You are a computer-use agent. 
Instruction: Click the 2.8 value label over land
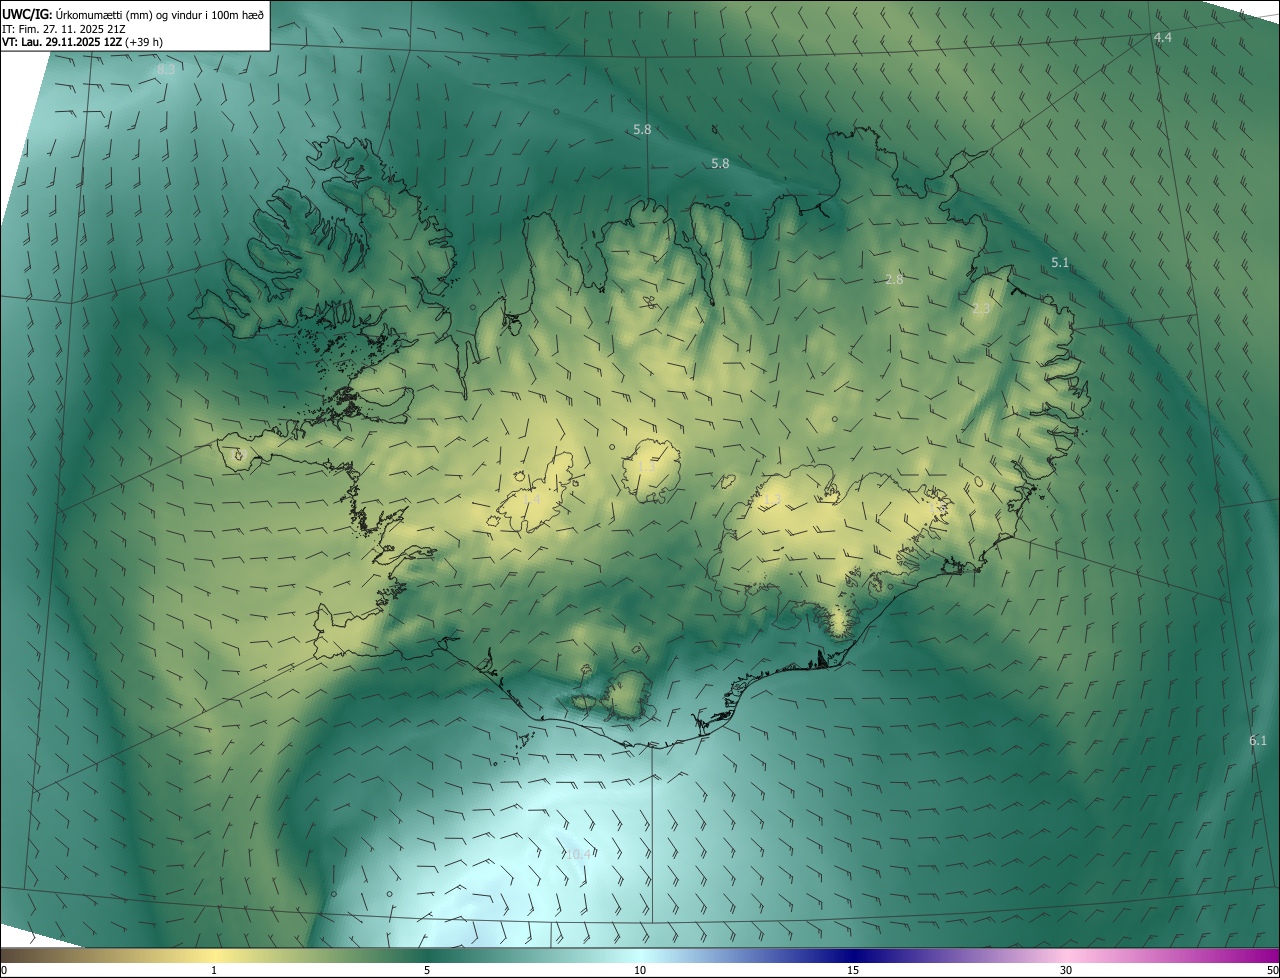[x=894, y=280]
